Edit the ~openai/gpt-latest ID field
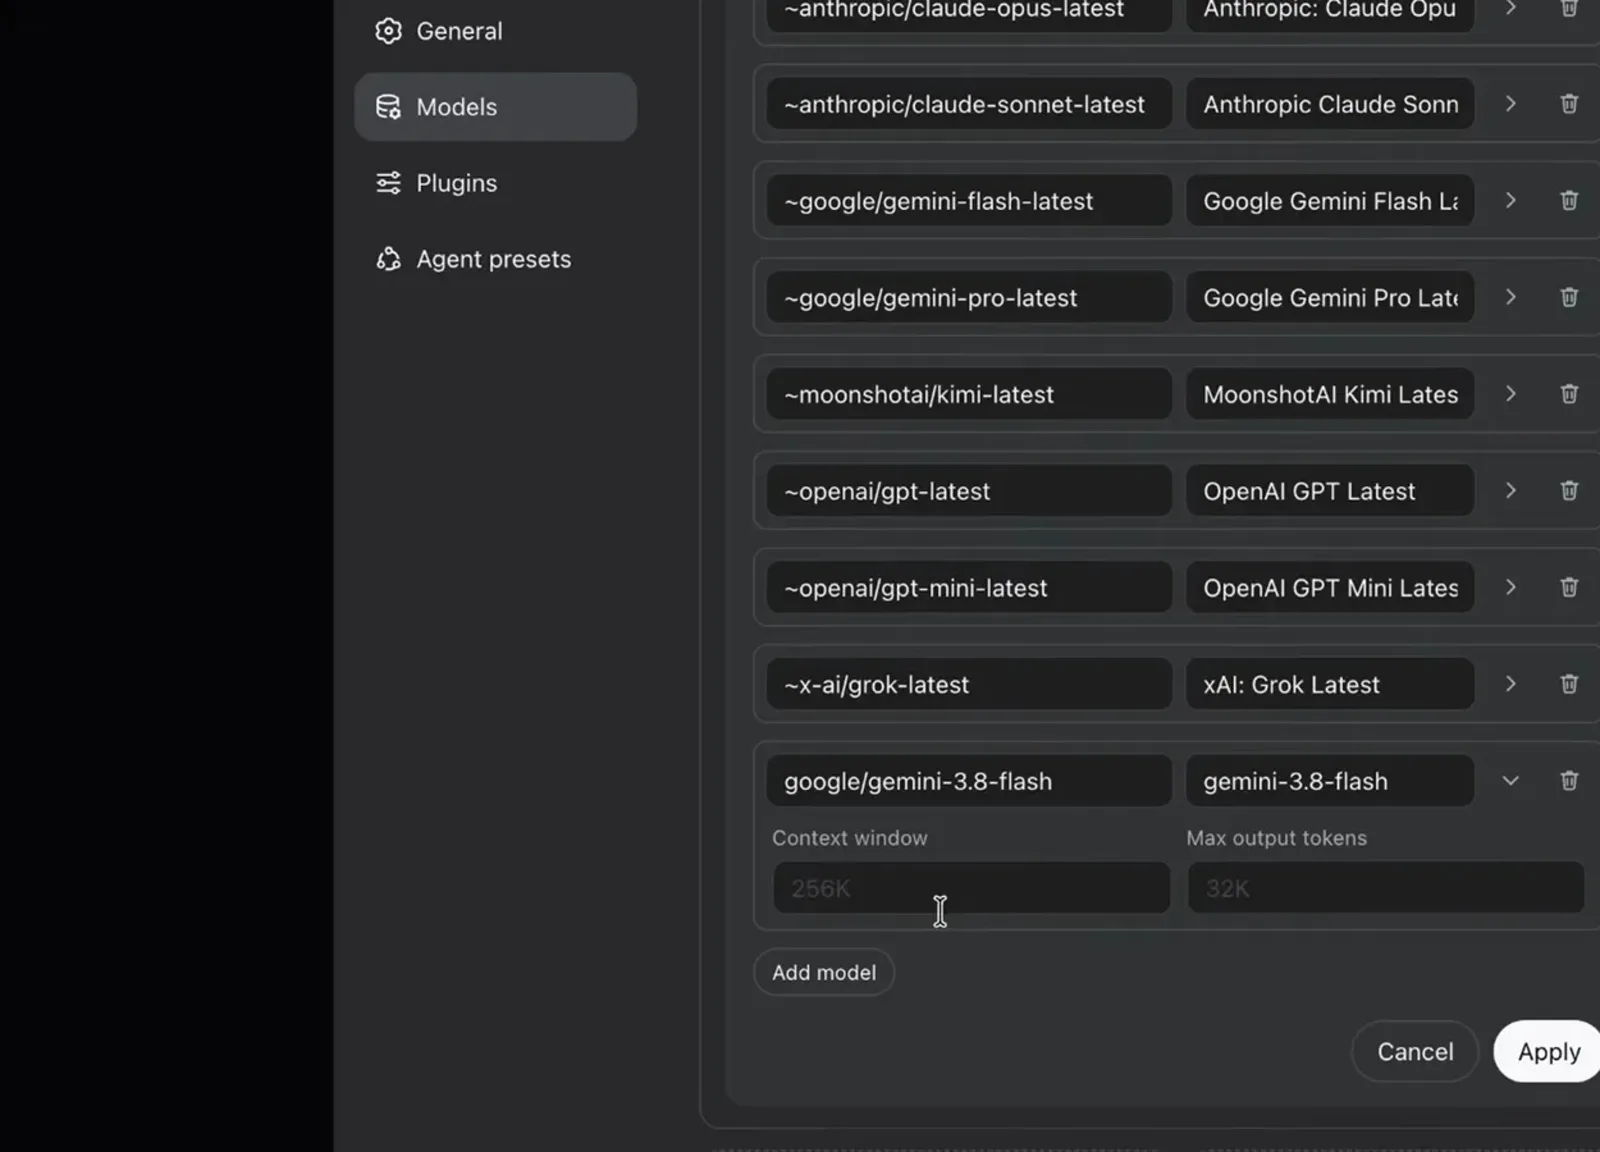1600x1152 pixels. click(x=969, y=491)
